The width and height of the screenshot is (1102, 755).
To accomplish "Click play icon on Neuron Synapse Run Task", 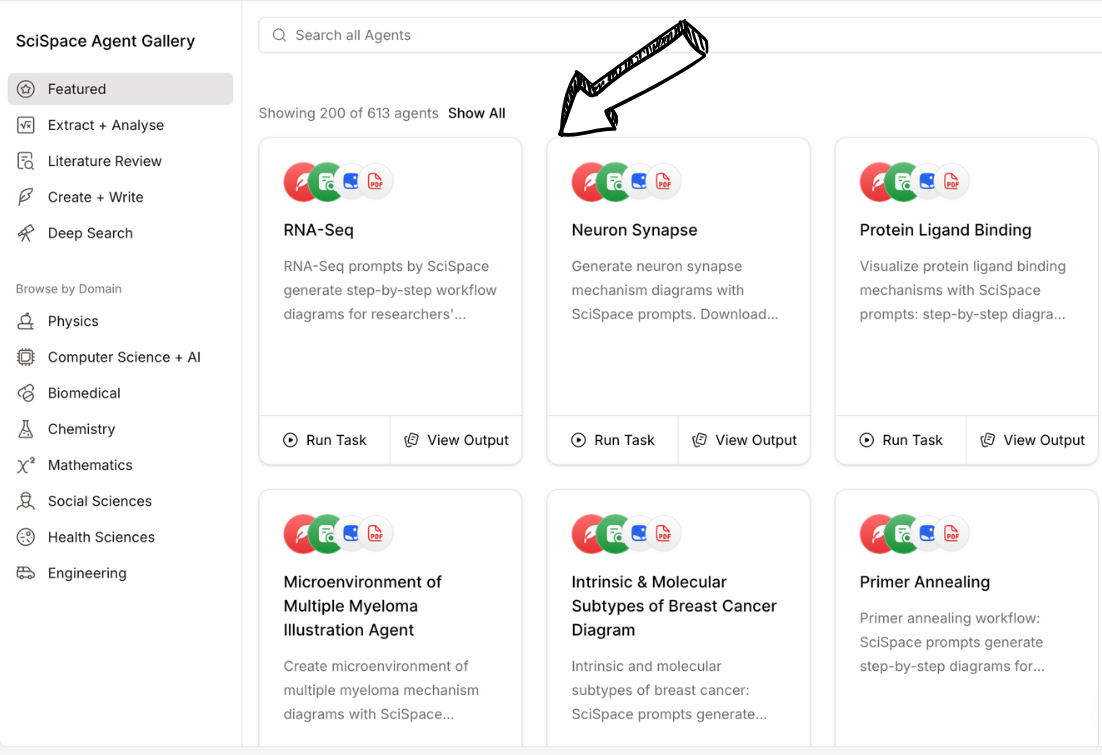I will point(578,440).
